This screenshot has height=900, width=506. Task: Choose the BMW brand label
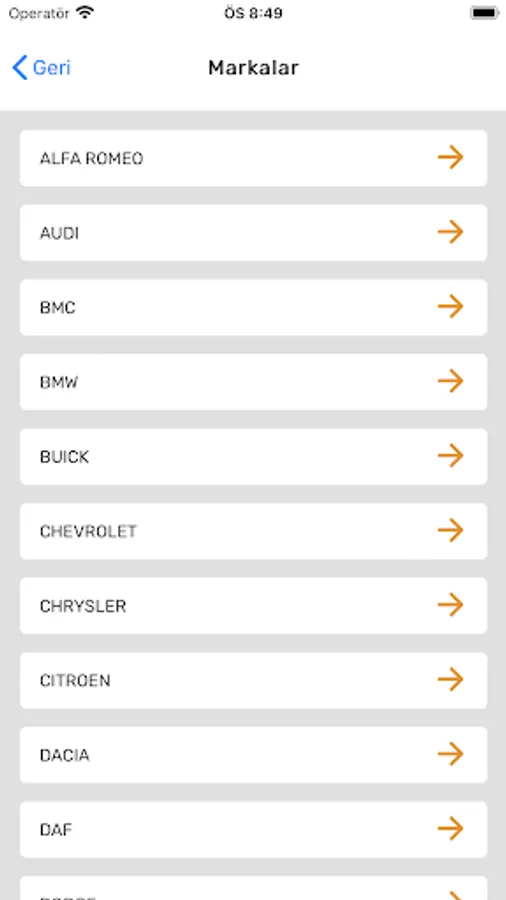[59, 383]
